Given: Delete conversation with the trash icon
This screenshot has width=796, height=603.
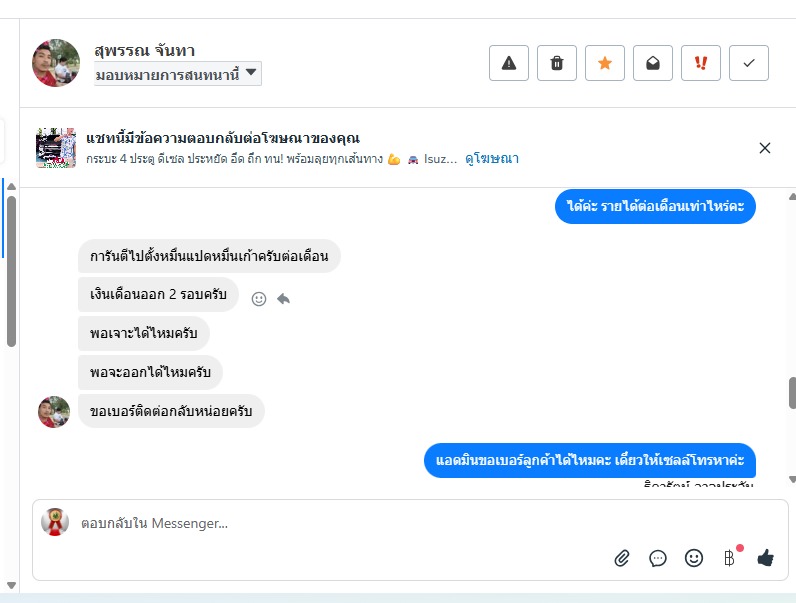Looking at the screenshot, I should [x=557, y=63].
